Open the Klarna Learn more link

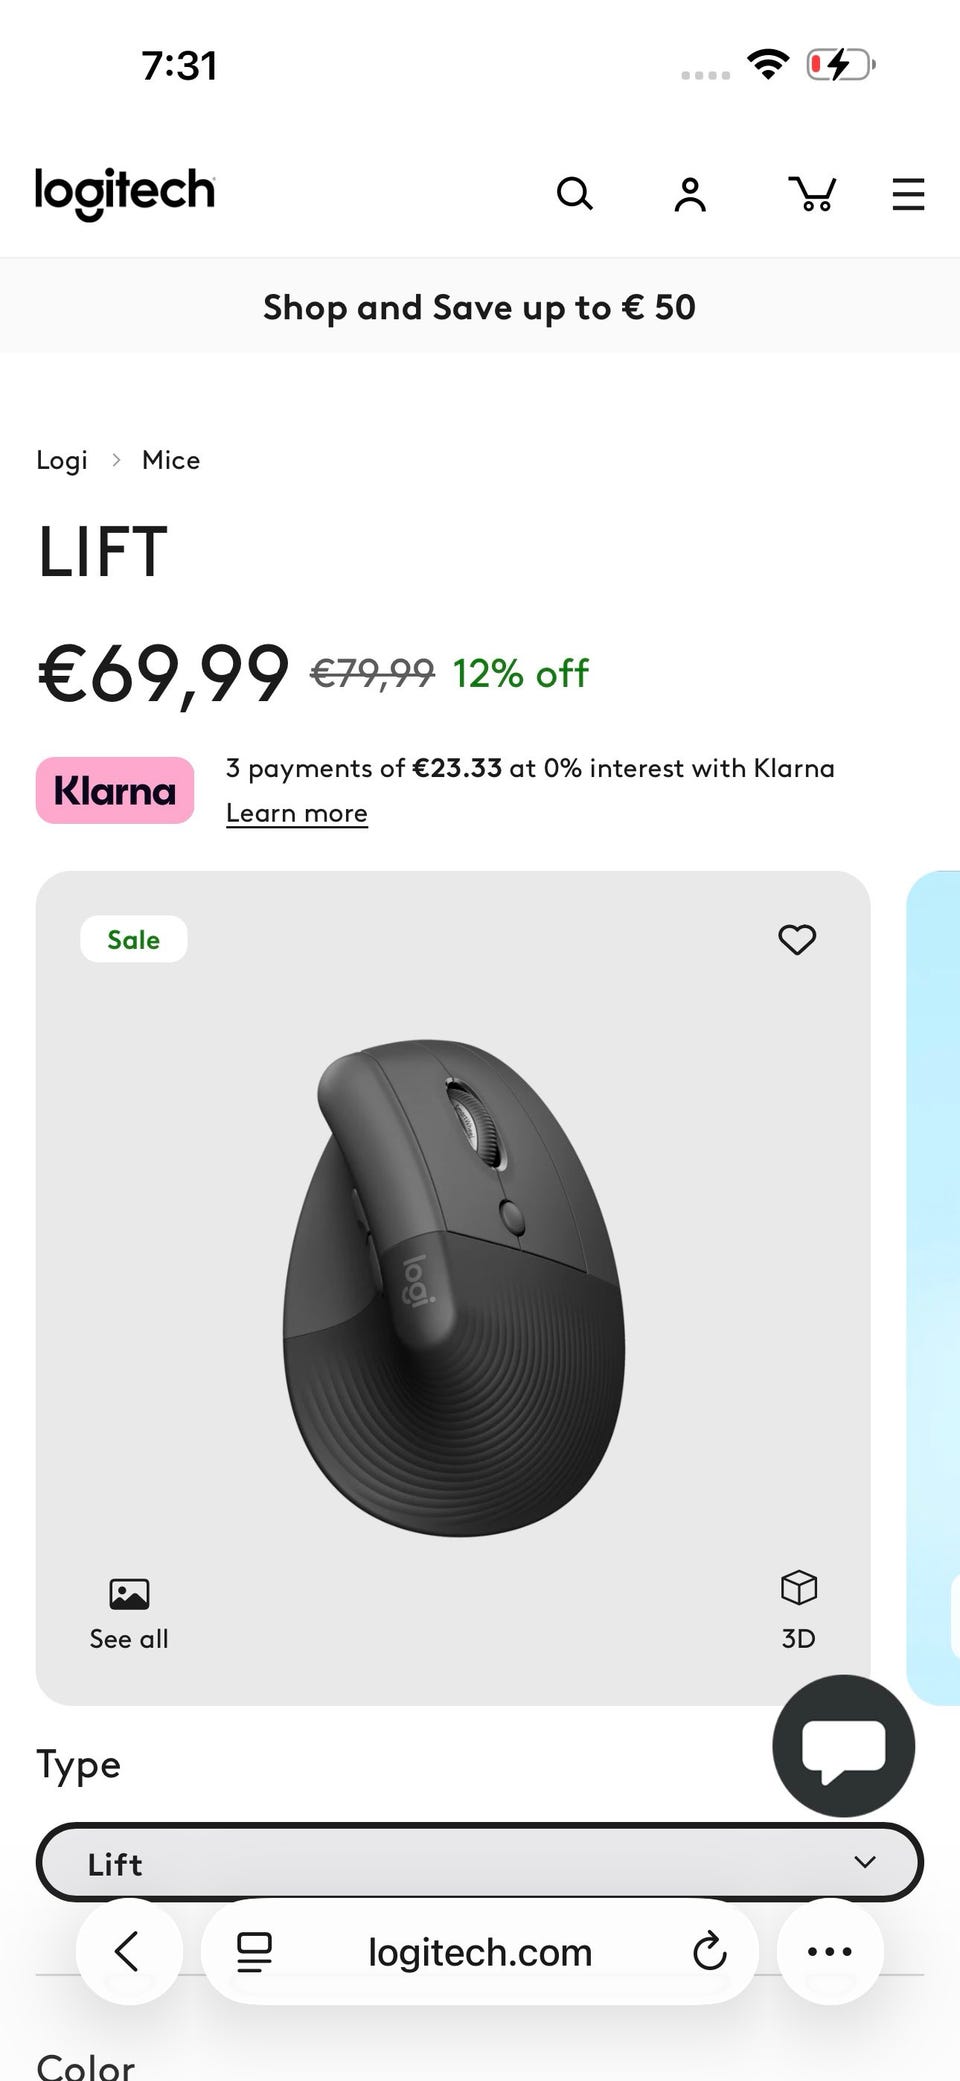point(296,812)
